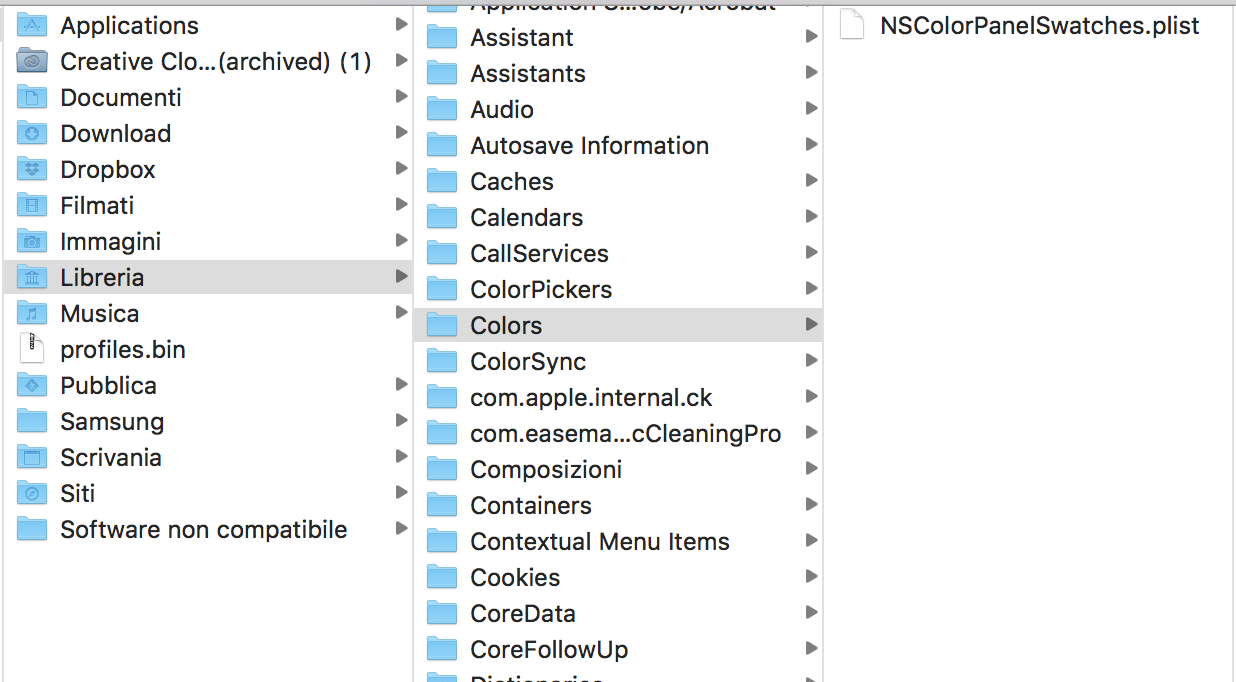Viewport: 1236px width, 682px height.
Task: Open the Caches folder
Action: coord(511,182)
